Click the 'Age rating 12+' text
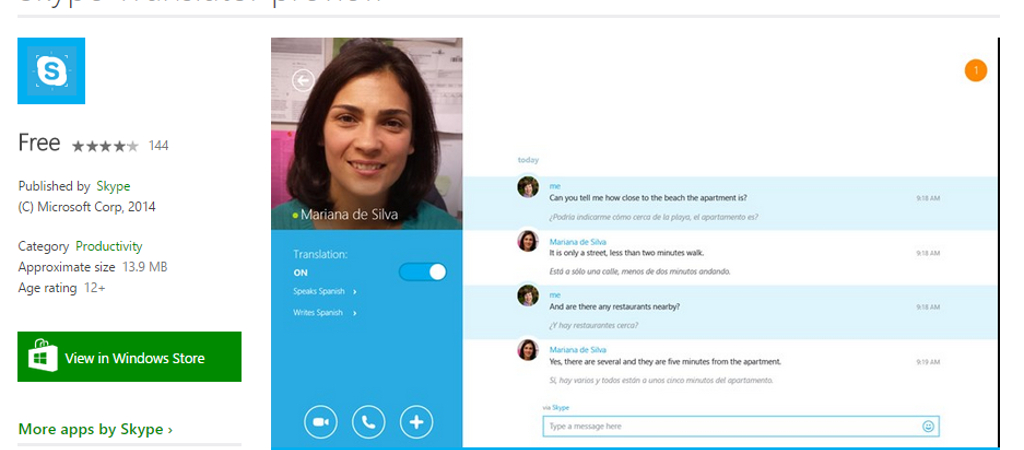The height and width of the screenshot is (450, 1024). (x=61, y=287)
